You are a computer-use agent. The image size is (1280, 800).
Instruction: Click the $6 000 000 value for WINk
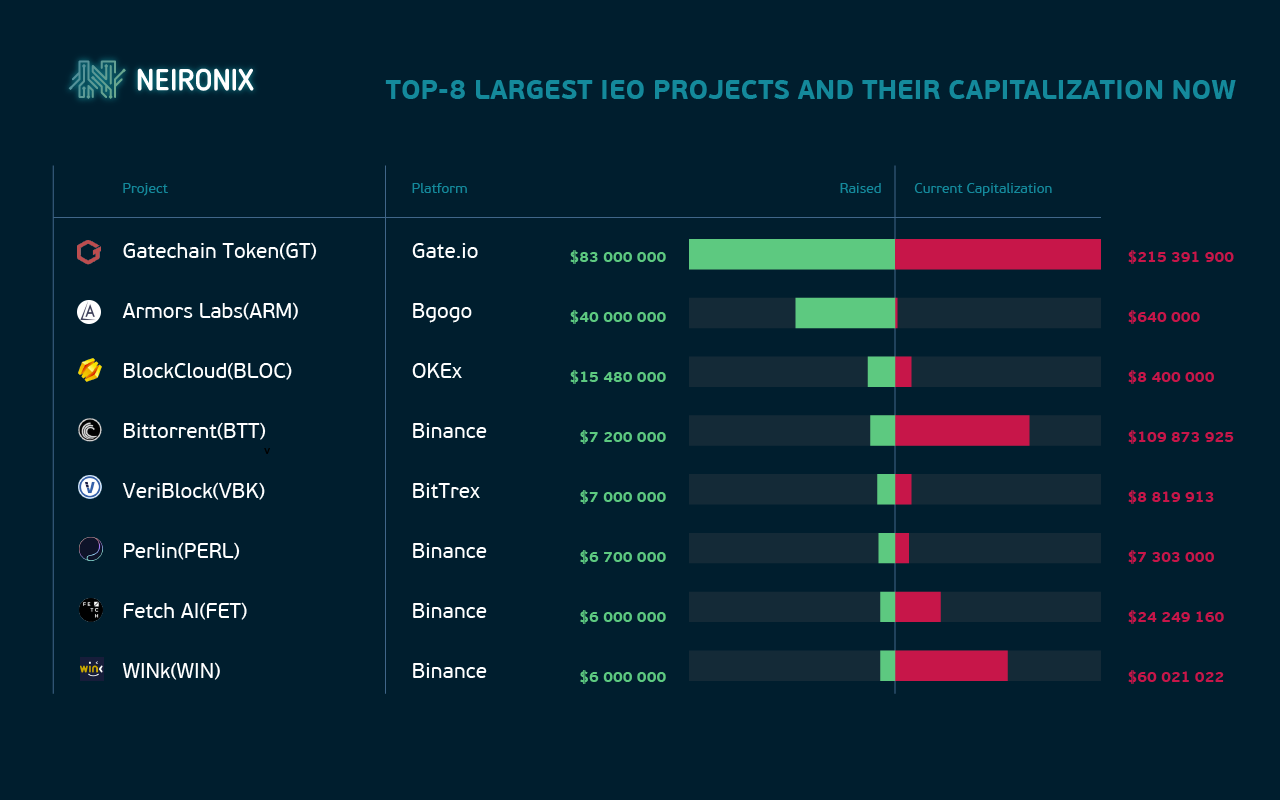(x=623, y=677)
